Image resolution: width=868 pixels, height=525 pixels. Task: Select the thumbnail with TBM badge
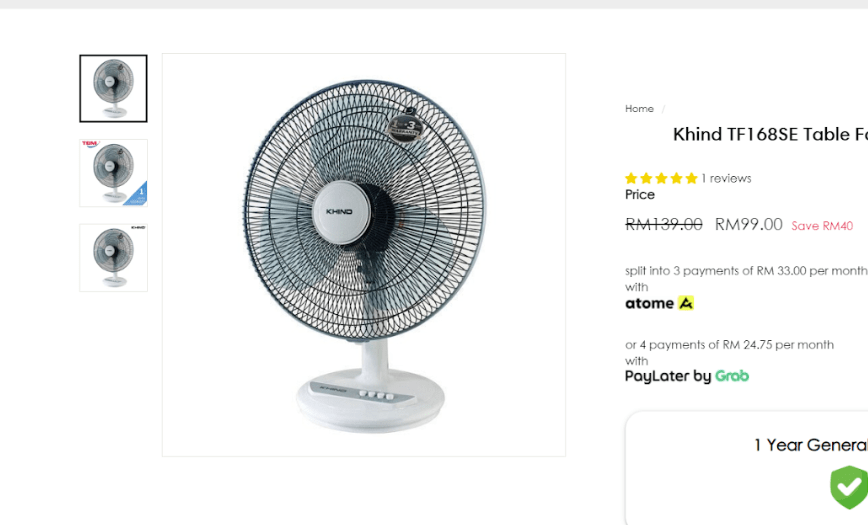pyautogui.click(x=113, y=173)
